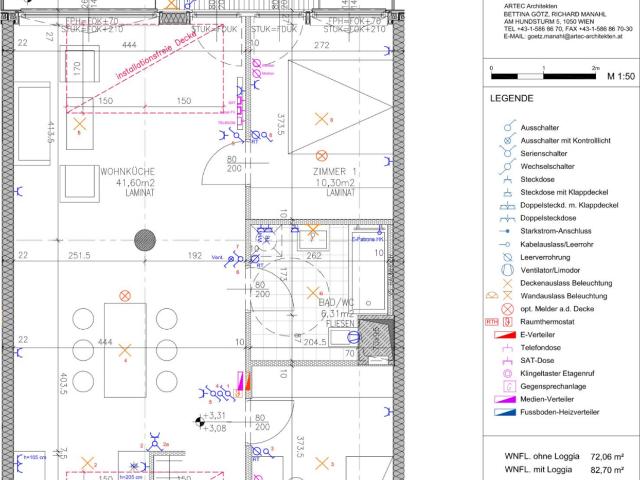Select the Doppelsteckd. m. Klappdeckel legend symbol
Screen dimensions: 640x480
(507, 205)
